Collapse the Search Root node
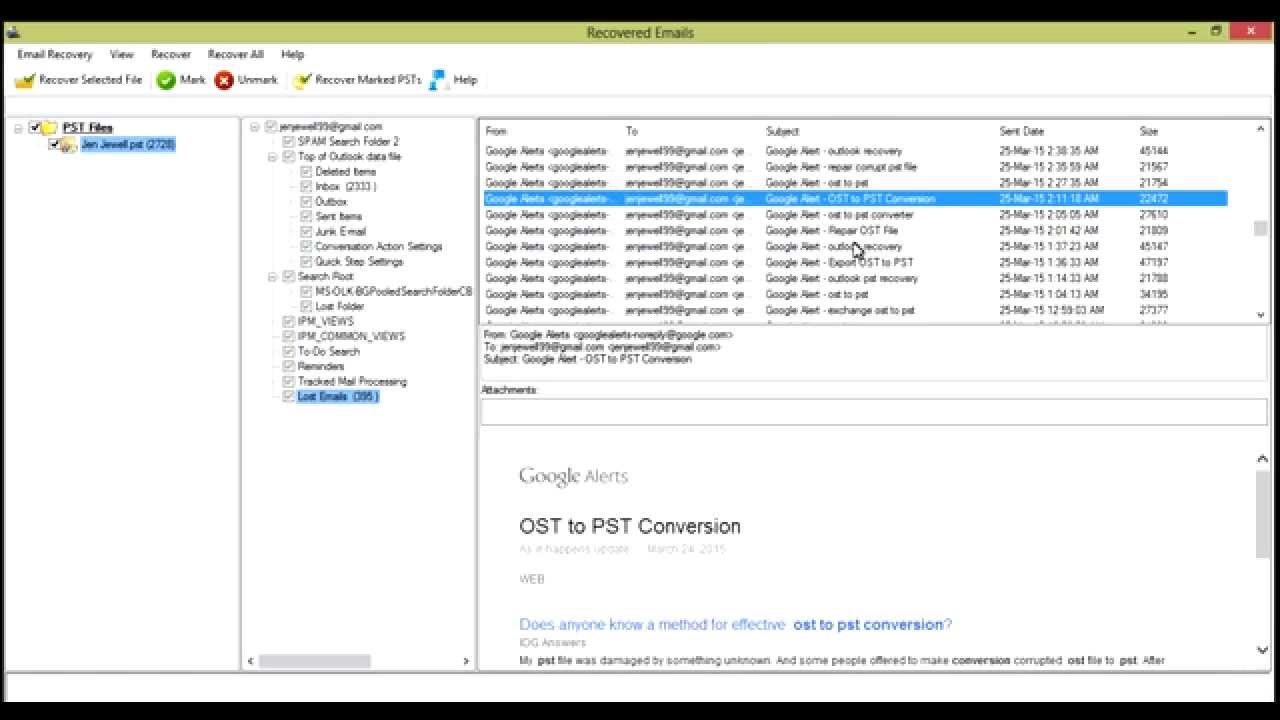The height and width of the screenshot is (720, 1280). 272,277
